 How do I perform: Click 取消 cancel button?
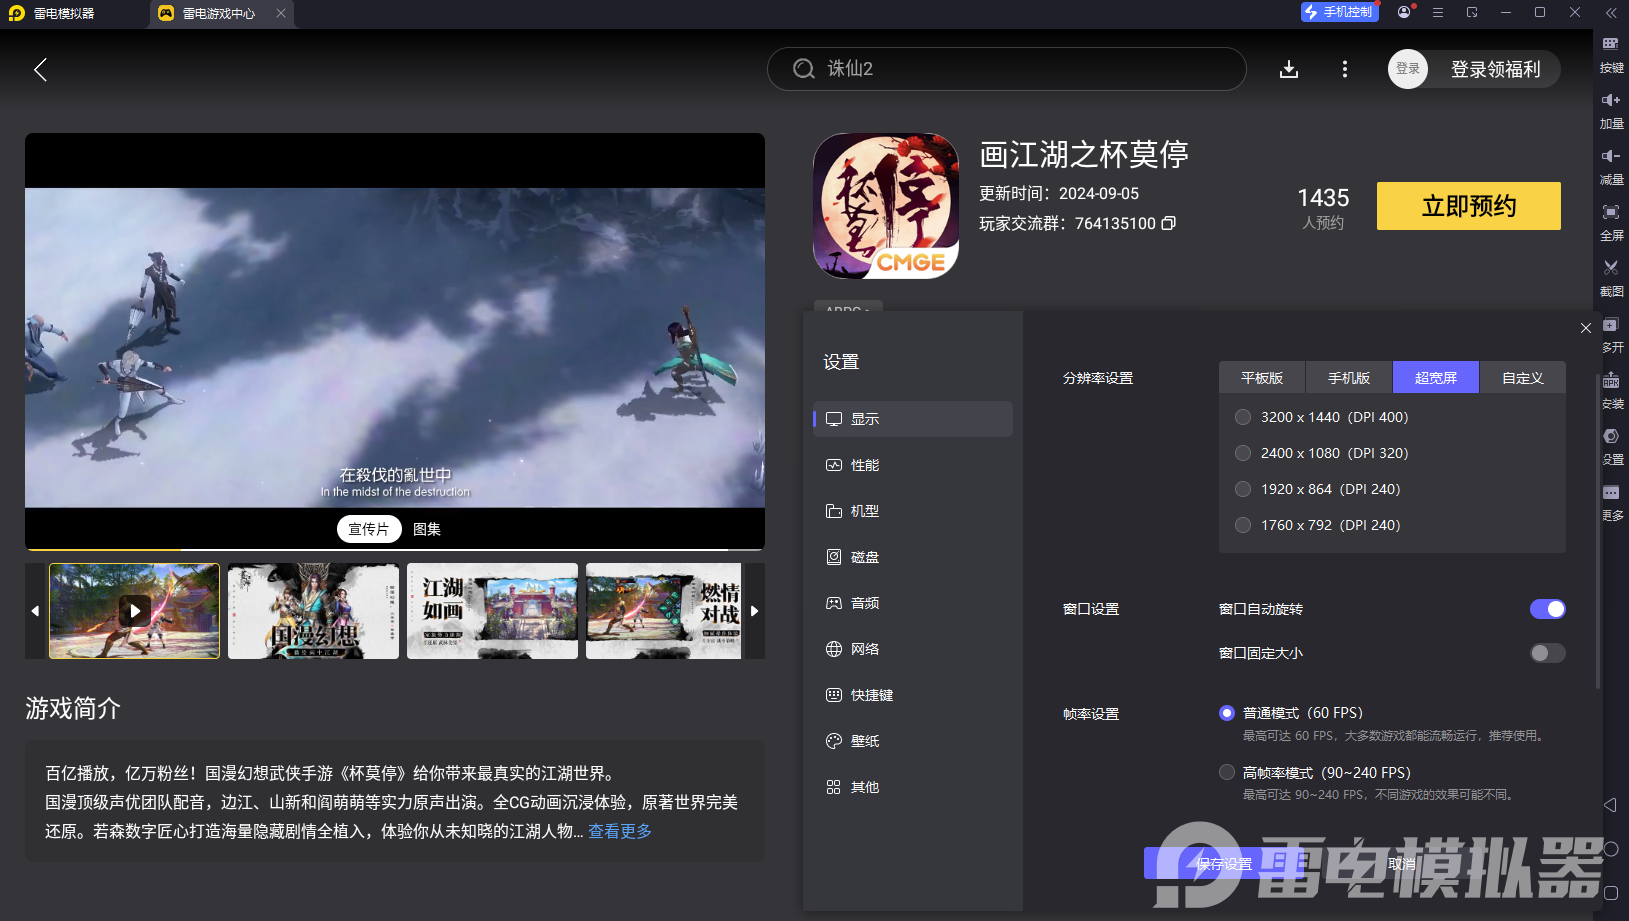coord(1402,864)
